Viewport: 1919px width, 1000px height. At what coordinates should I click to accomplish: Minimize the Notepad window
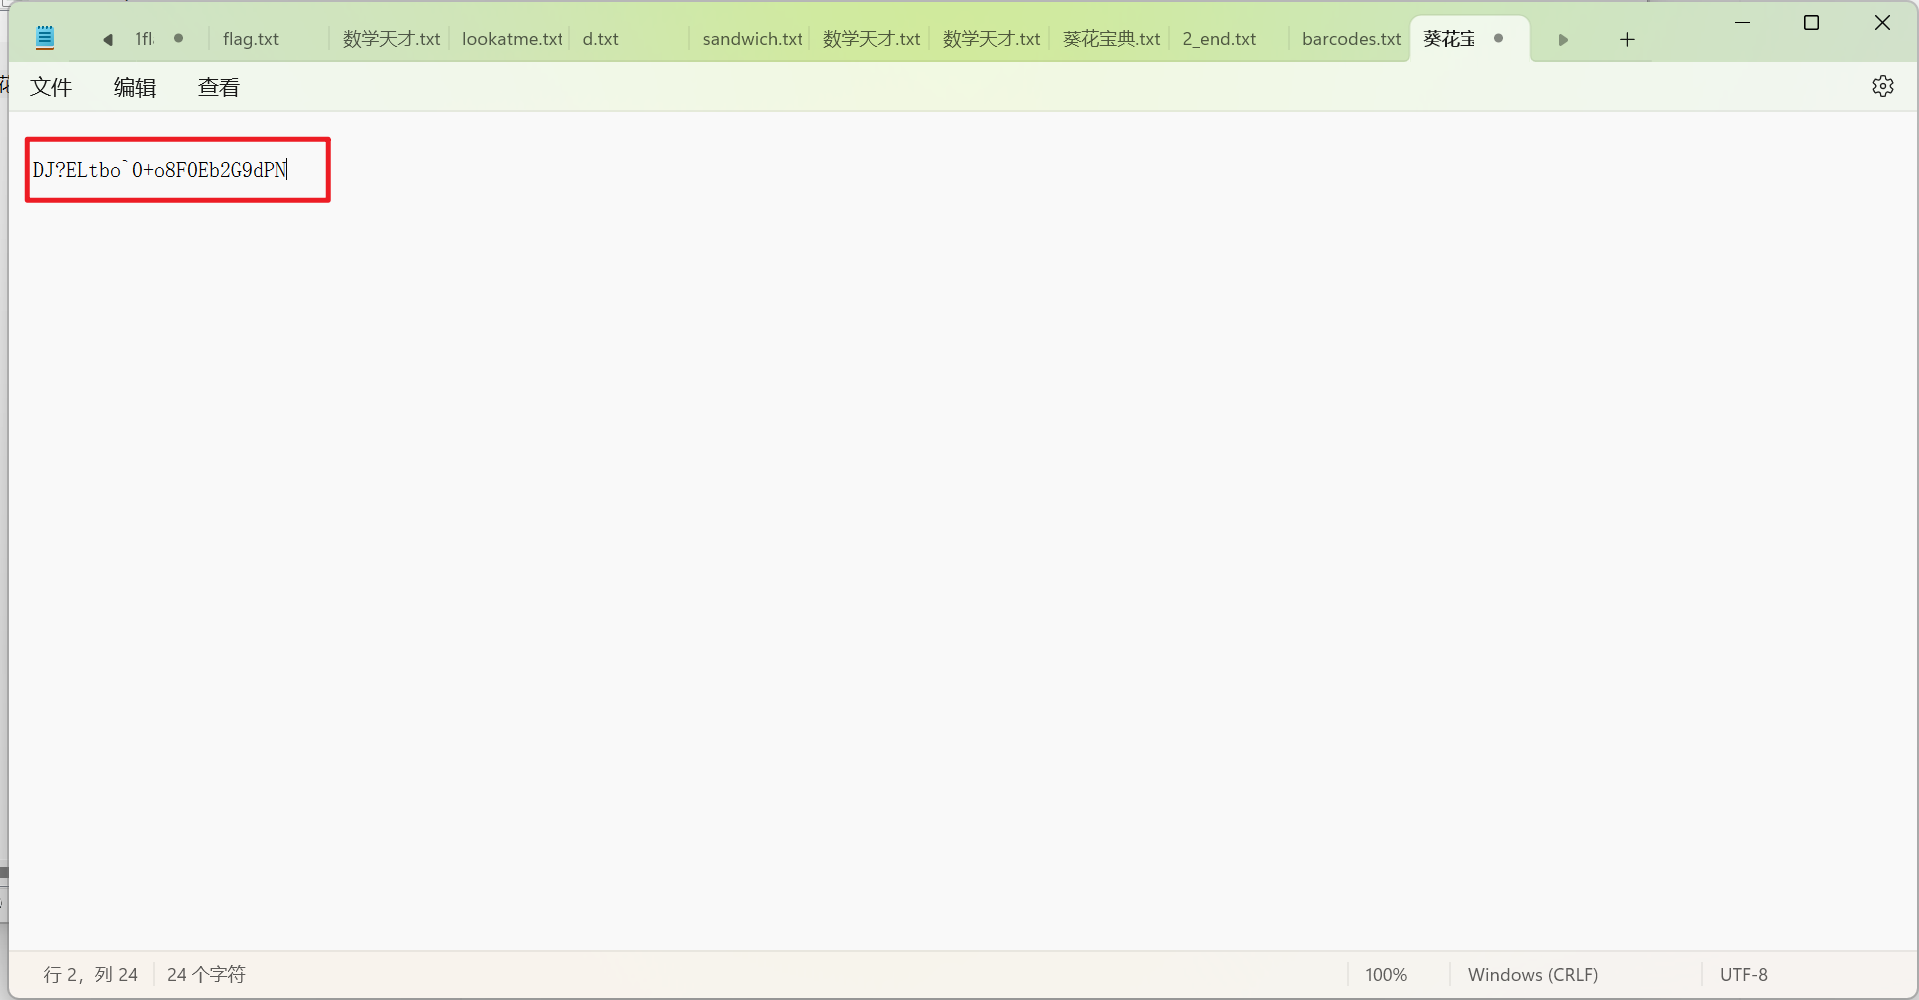(1742, 23)
